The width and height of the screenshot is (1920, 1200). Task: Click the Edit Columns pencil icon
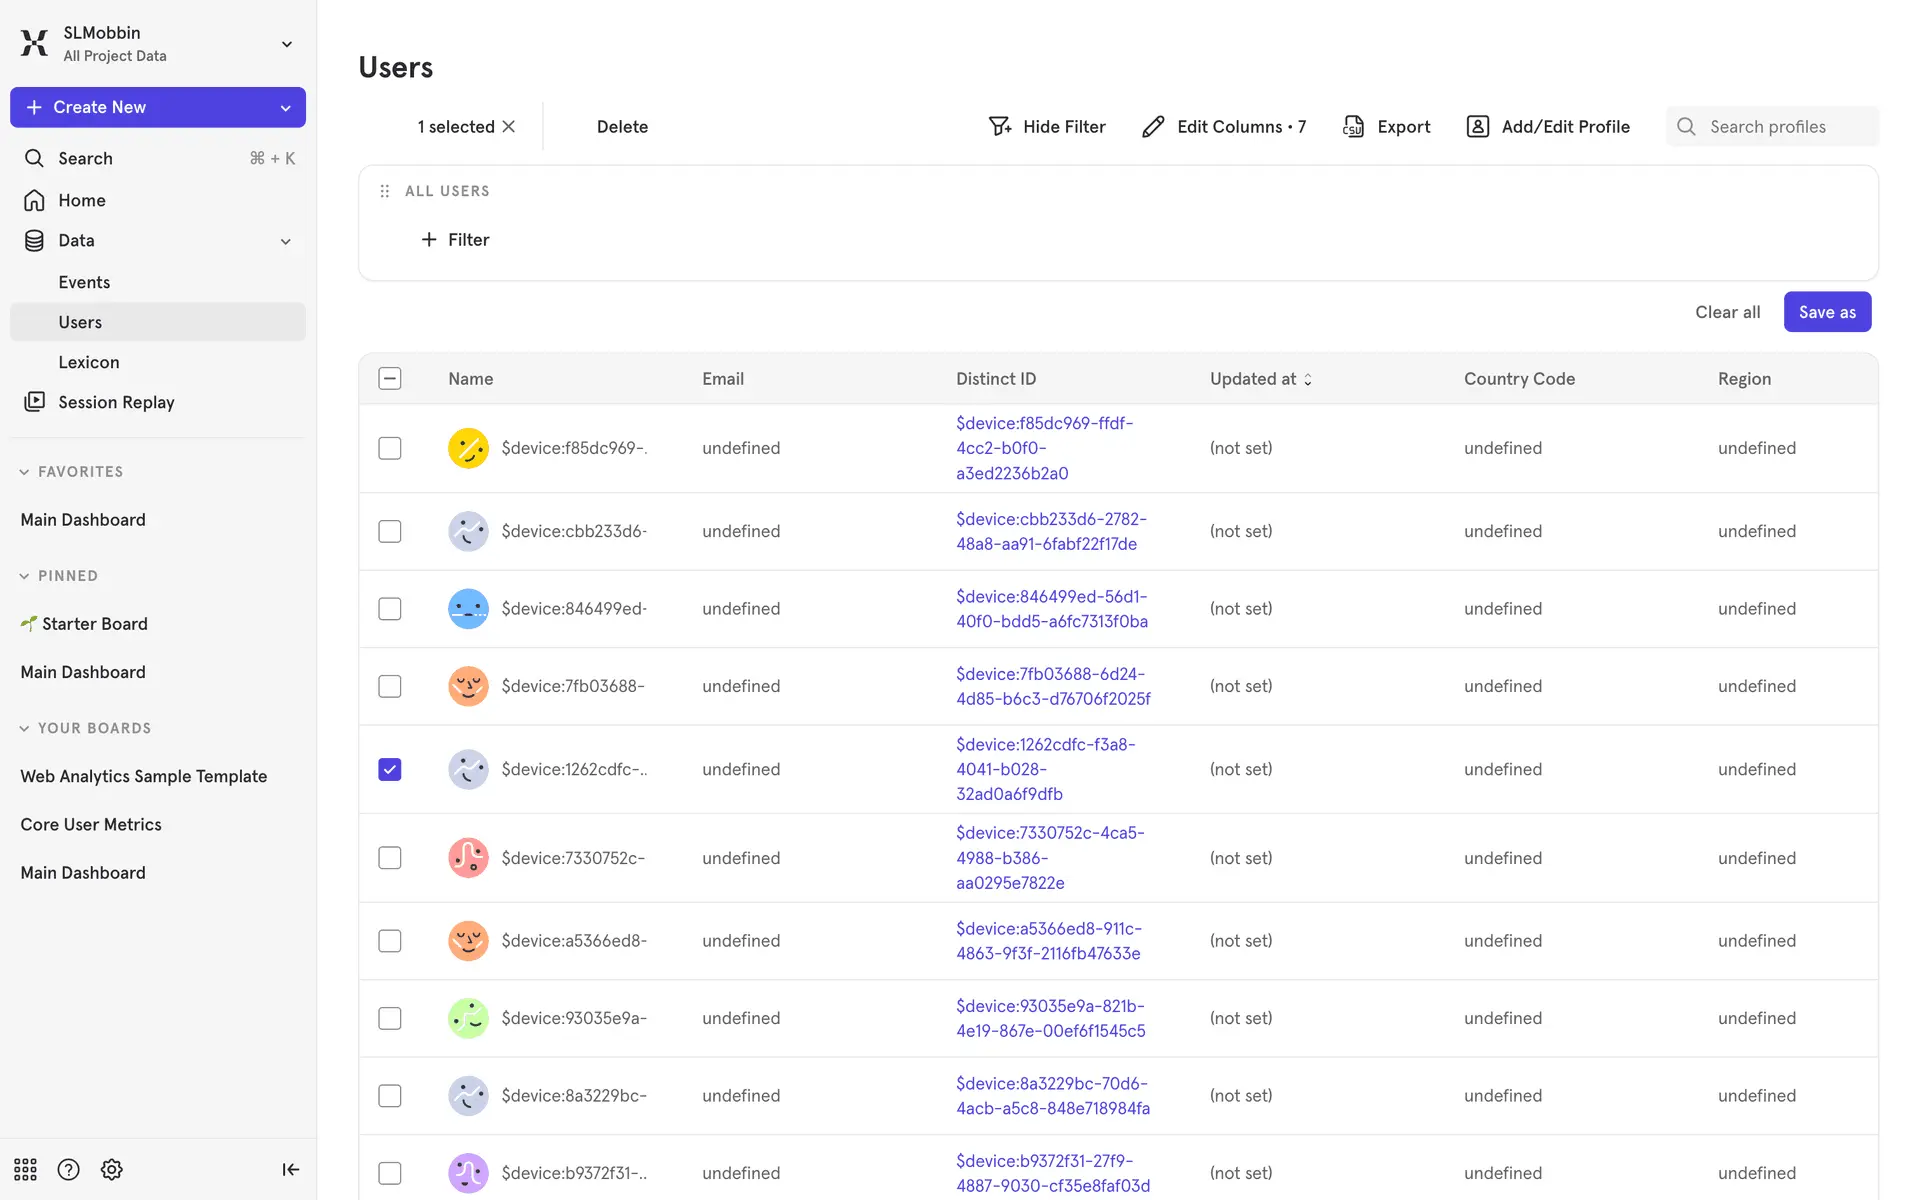1153,126
